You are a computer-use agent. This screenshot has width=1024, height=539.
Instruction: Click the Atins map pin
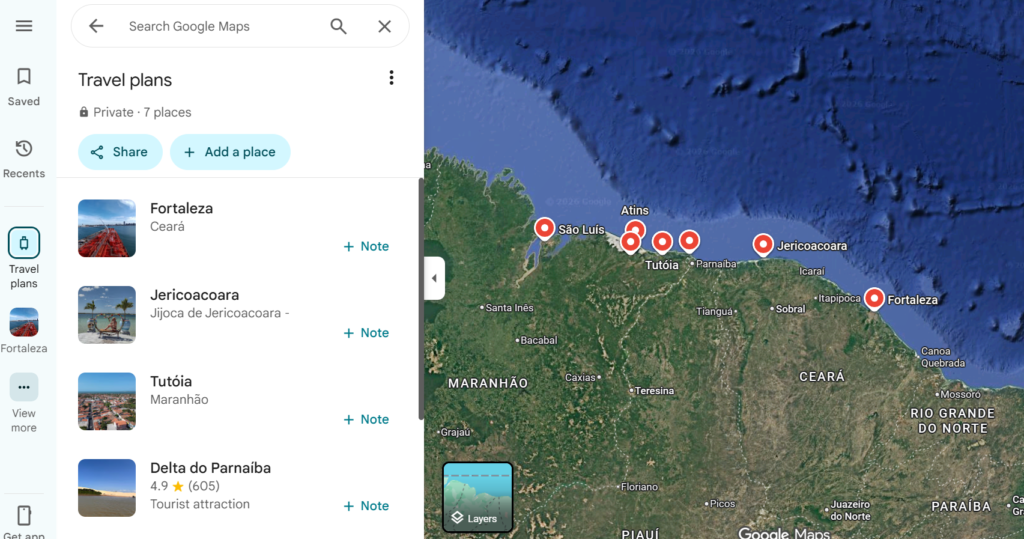[635, 228]
